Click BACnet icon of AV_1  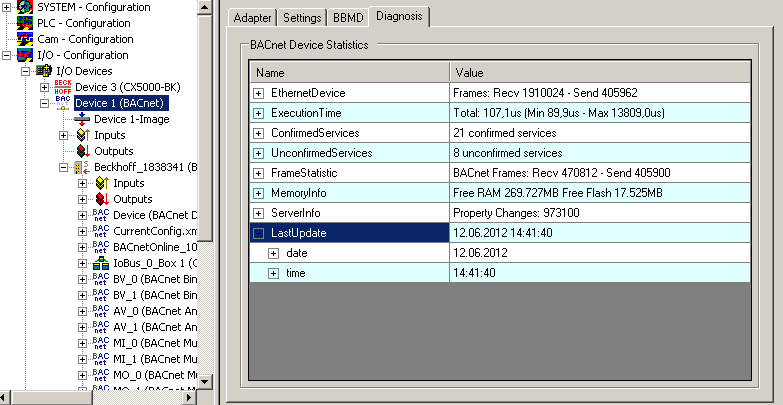coord(101,327)
